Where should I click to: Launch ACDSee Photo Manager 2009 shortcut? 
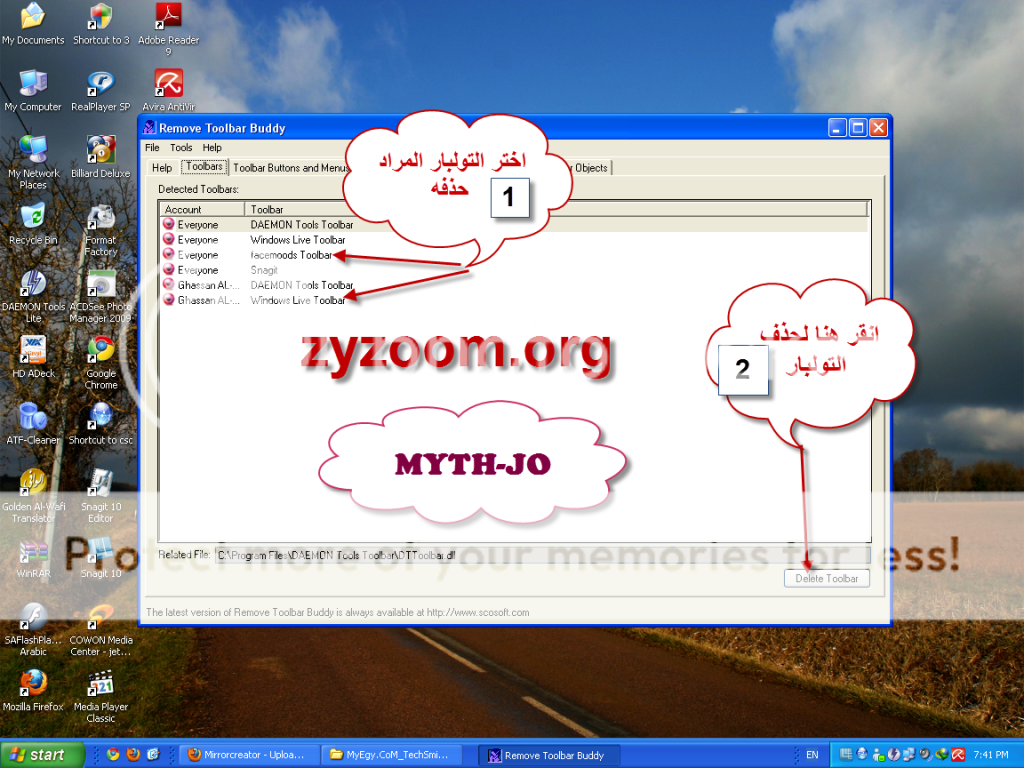101,297
